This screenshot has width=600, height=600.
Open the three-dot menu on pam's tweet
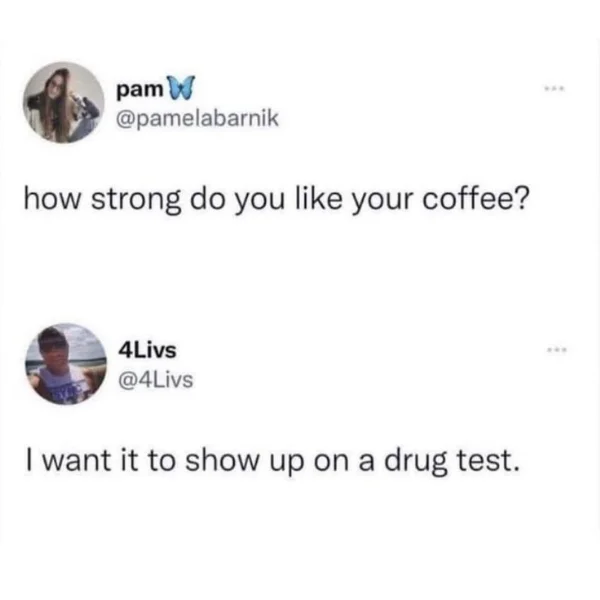point(556,89)
